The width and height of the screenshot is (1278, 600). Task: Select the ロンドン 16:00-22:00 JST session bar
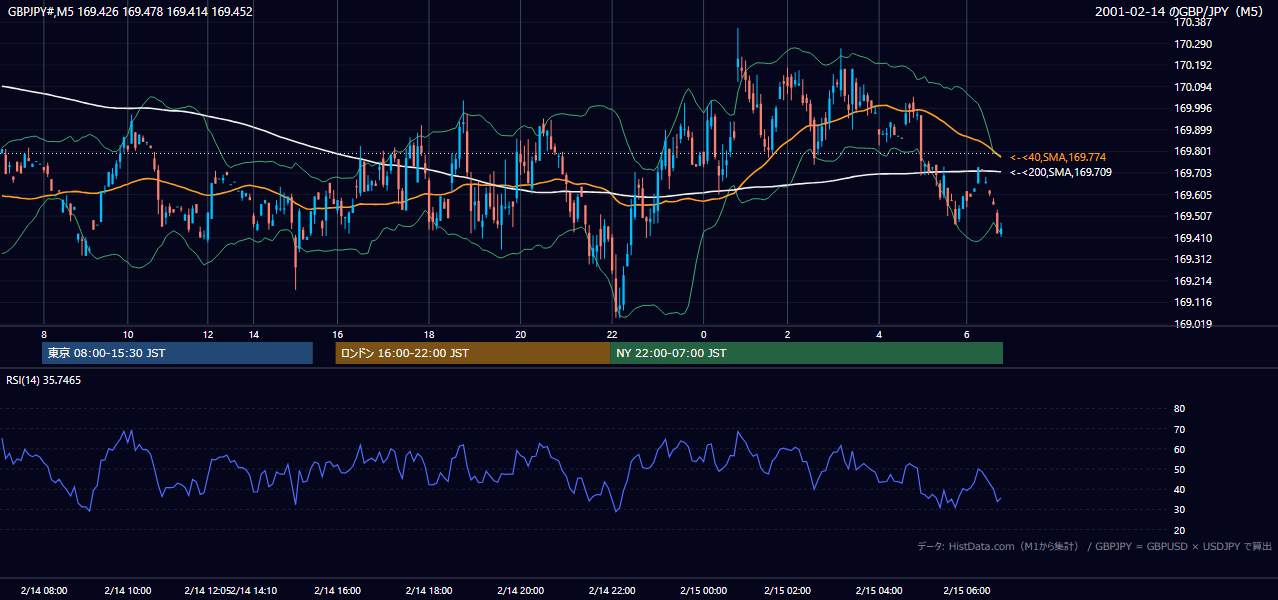(472, 353)
